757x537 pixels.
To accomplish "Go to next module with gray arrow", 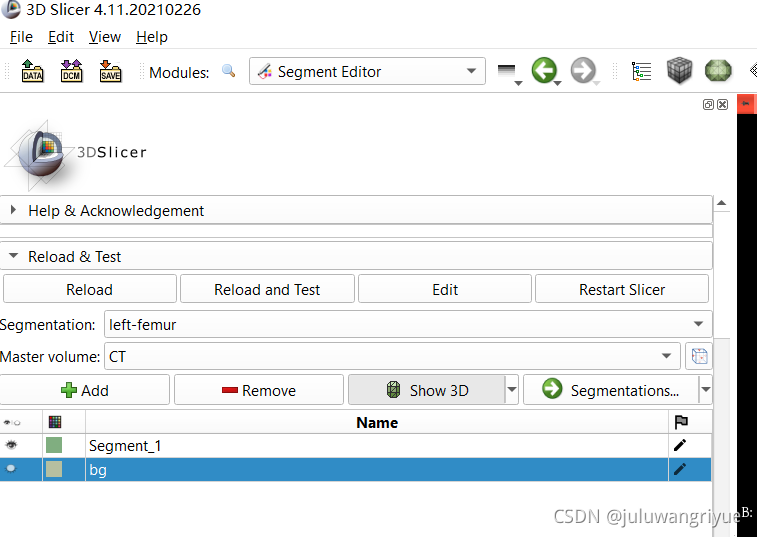I will click(x=584, y=71).
